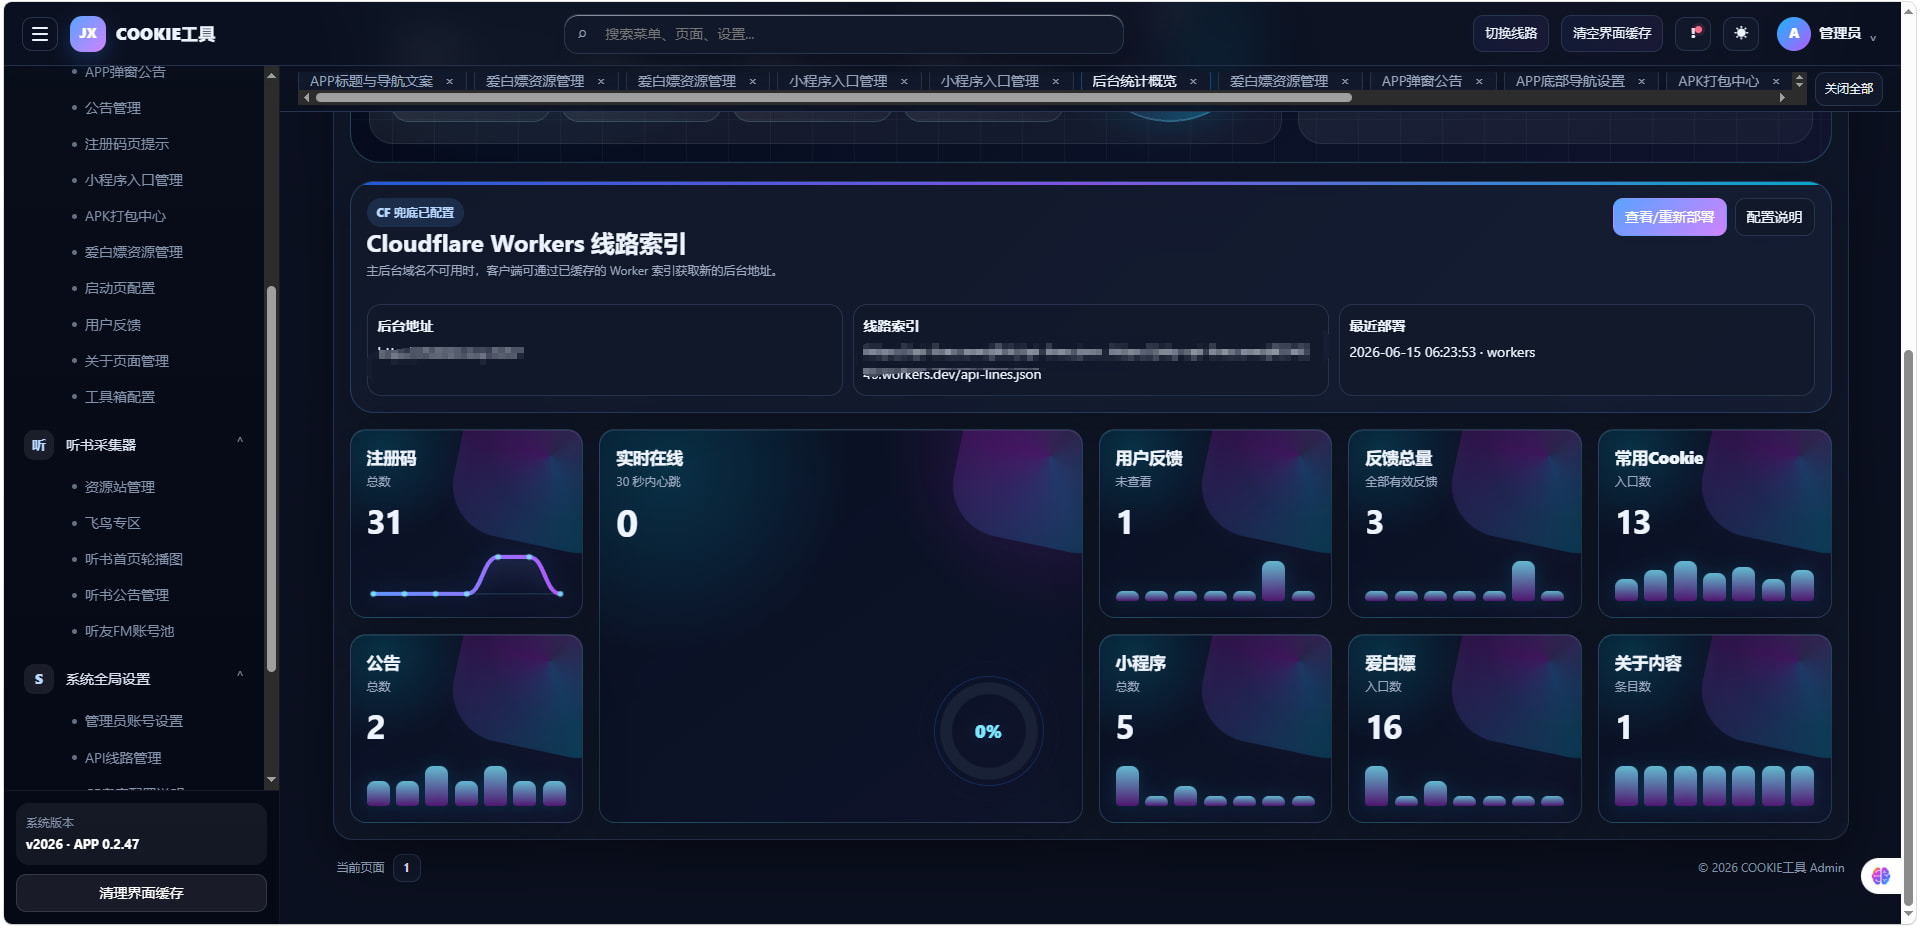
Task: Click the sidebar scroll down arrow
Action: tap(271, 779)
